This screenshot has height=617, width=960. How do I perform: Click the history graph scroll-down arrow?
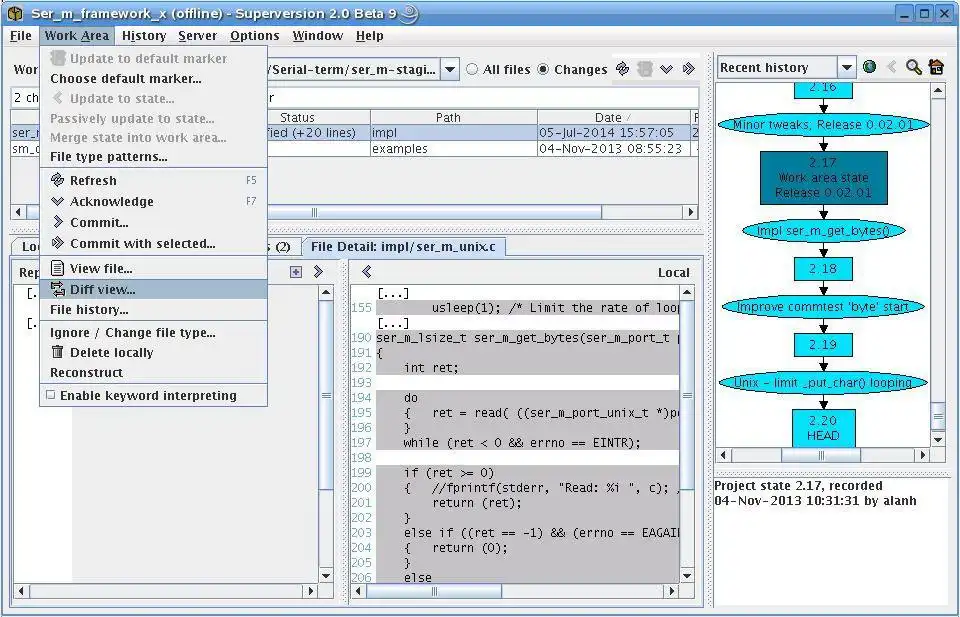tap(938, 439)
